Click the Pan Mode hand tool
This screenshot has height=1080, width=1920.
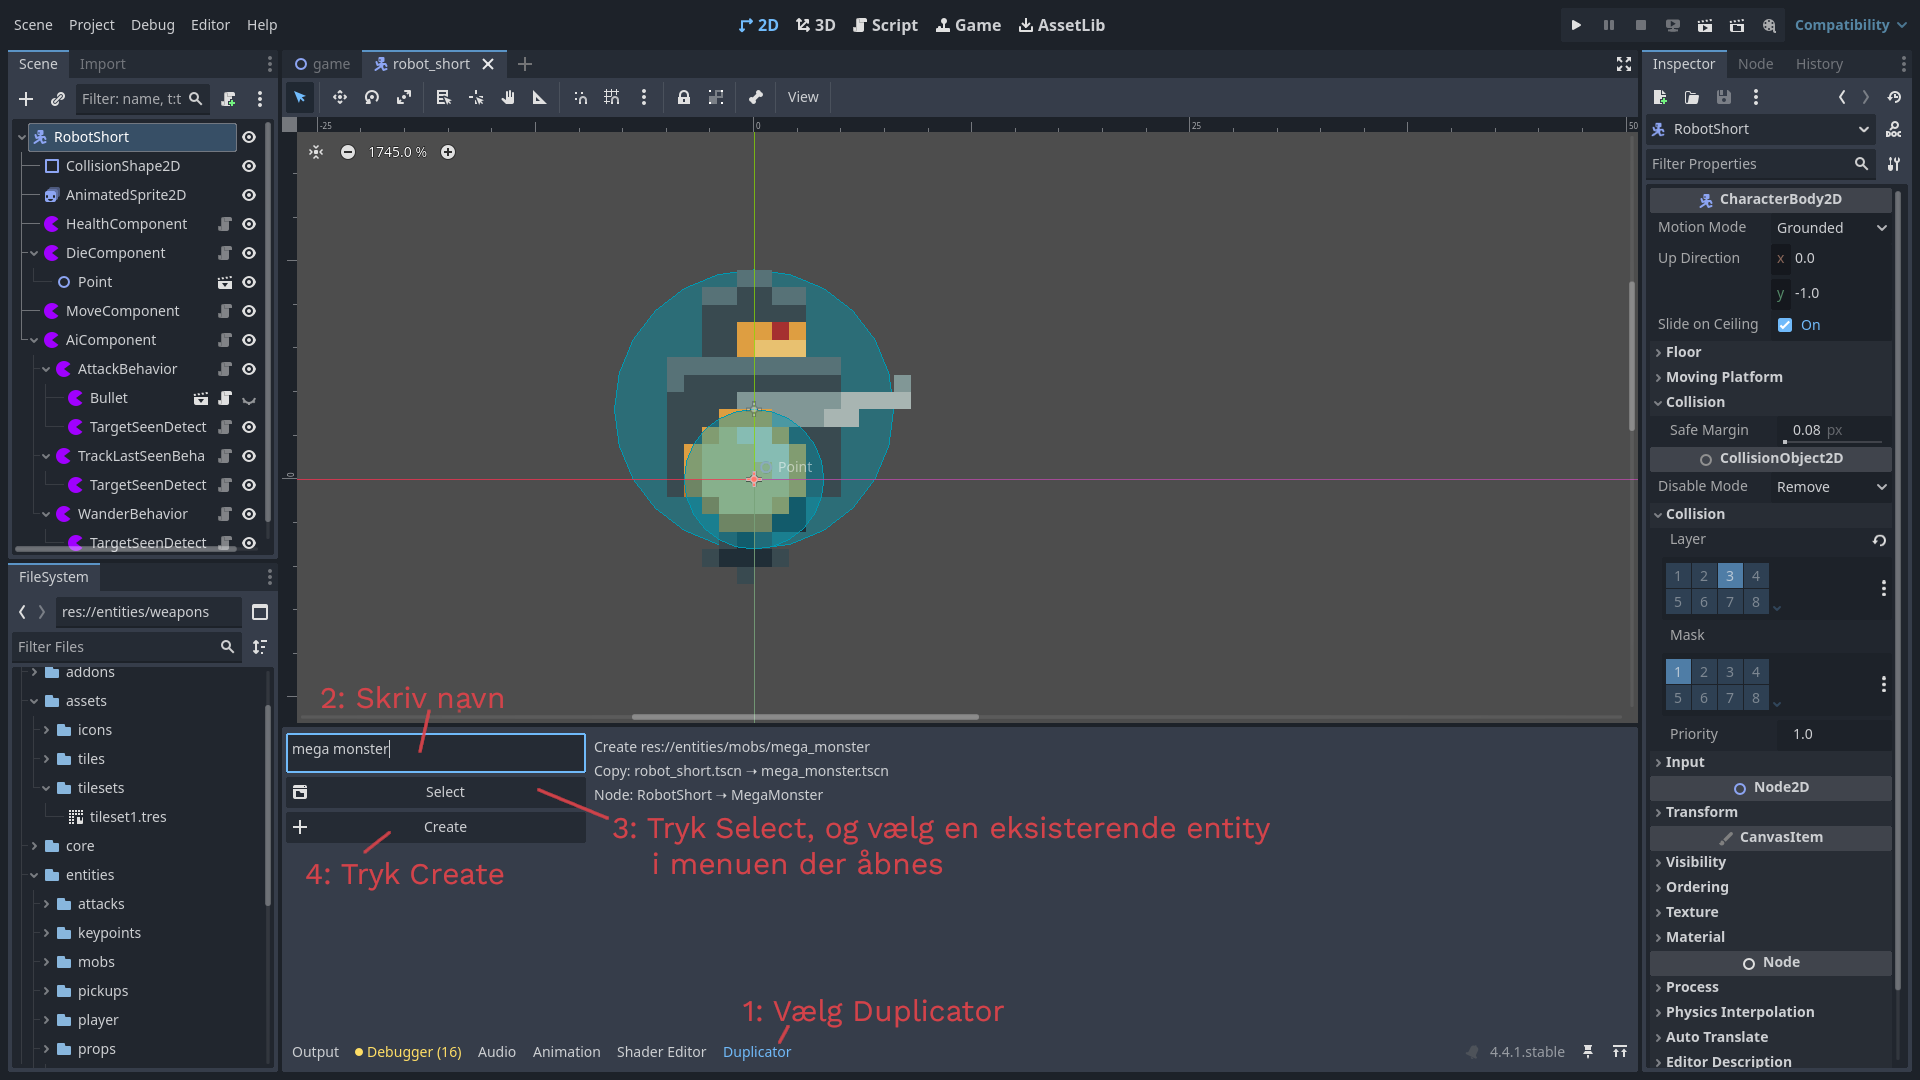[x=508, y=97]
